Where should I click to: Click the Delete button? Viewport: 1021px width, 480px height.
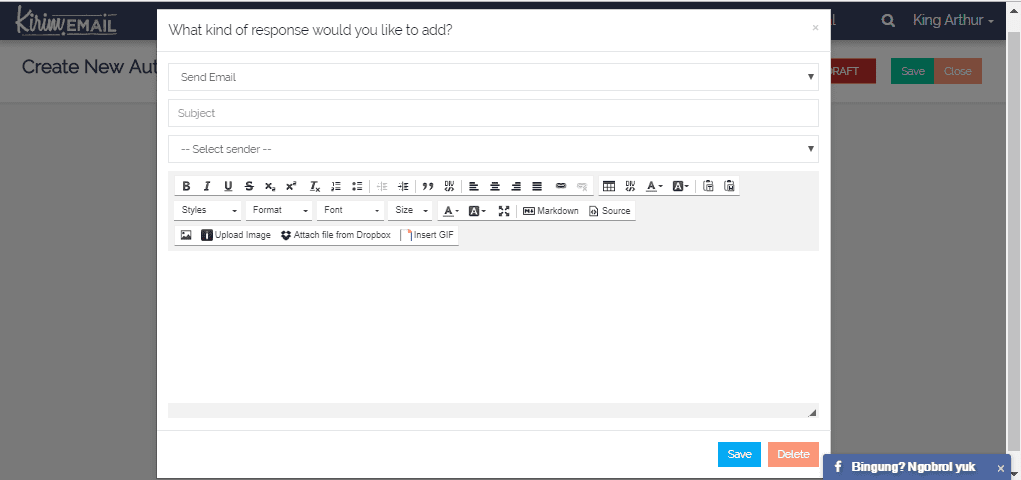point(793,454)
